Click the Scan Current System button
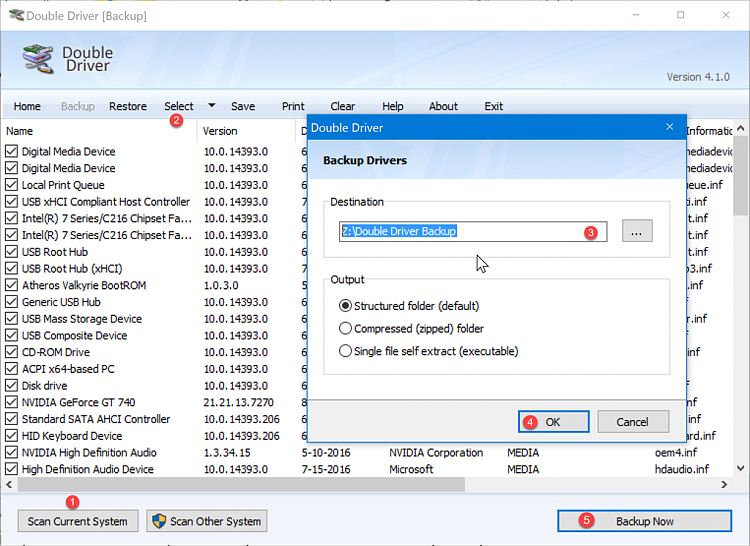This screenshot has width=750, height=546. 78,521
